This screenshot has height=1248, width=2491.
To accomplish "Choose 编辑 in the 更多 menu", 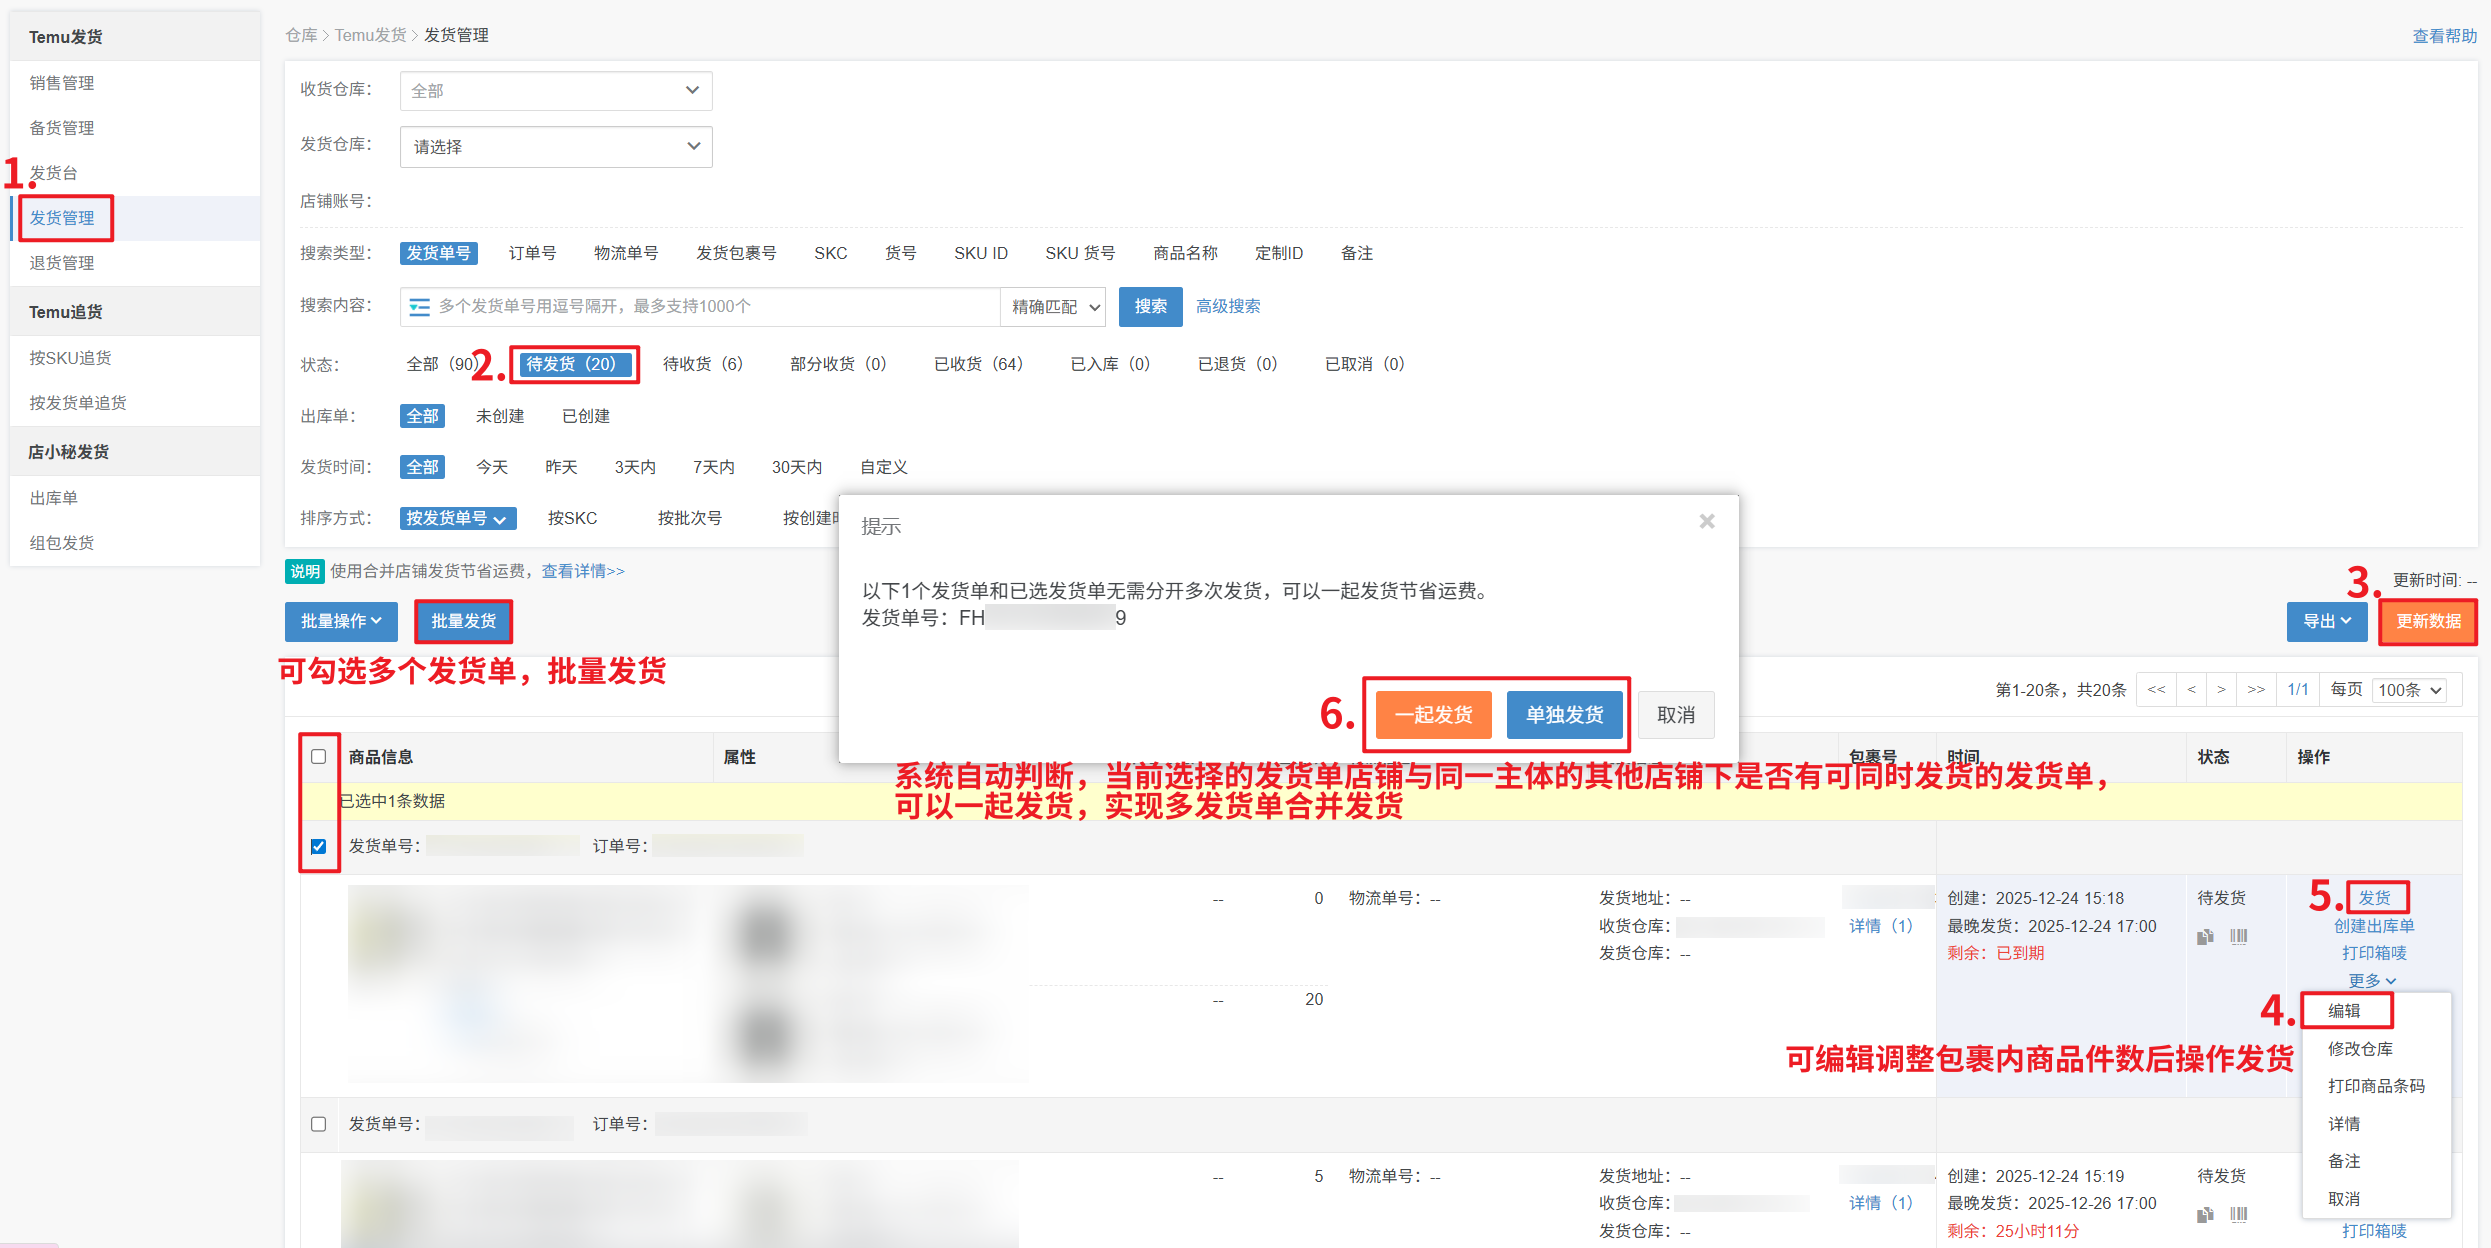I will [x=2344, y=1011].
